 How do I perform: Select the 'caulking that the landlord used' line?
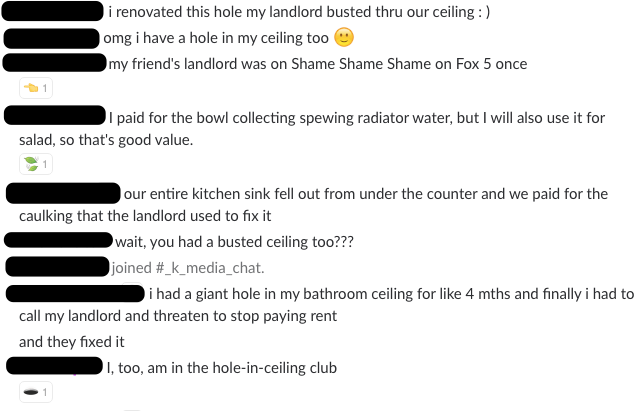pyautogui.click(x=145, y=216)
